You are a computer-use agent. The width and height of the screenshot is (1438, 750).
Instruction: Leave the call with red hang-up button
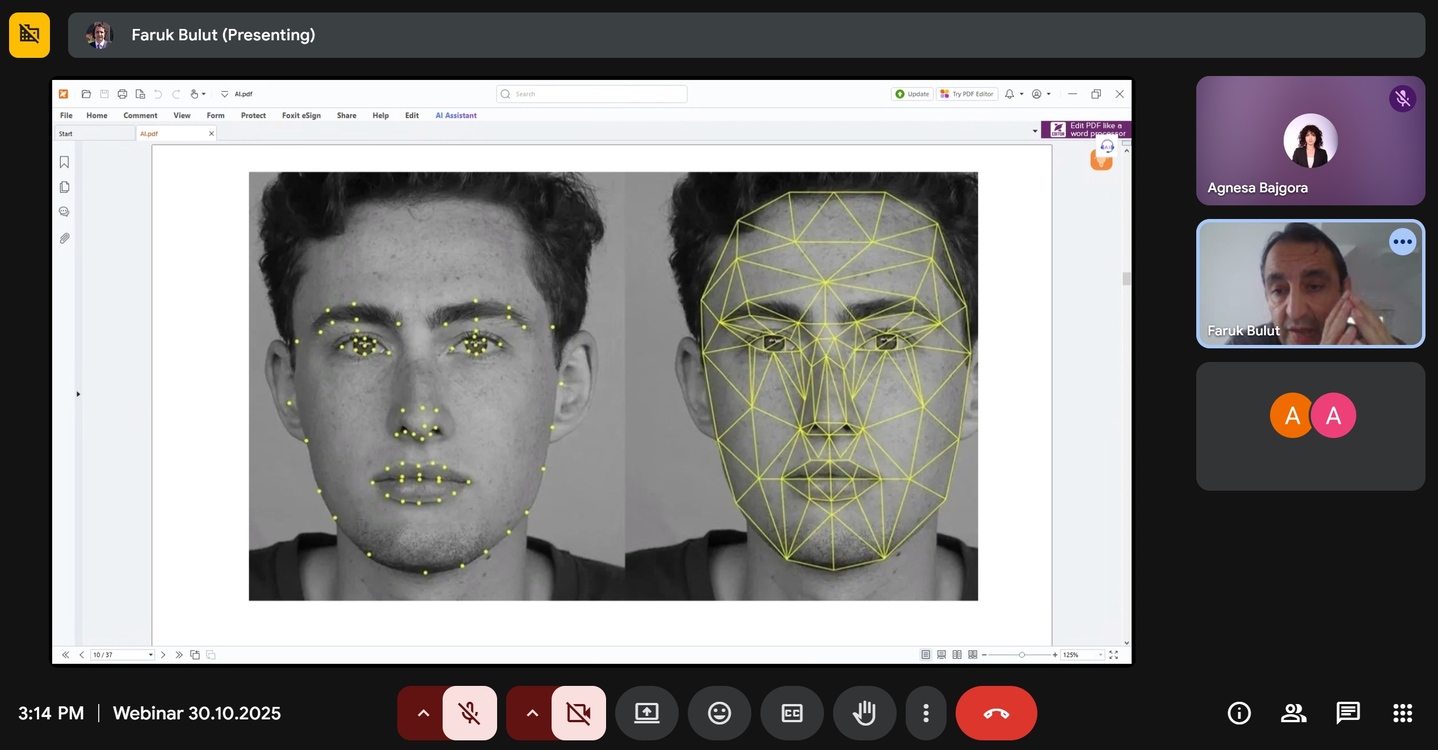point(996,713)
